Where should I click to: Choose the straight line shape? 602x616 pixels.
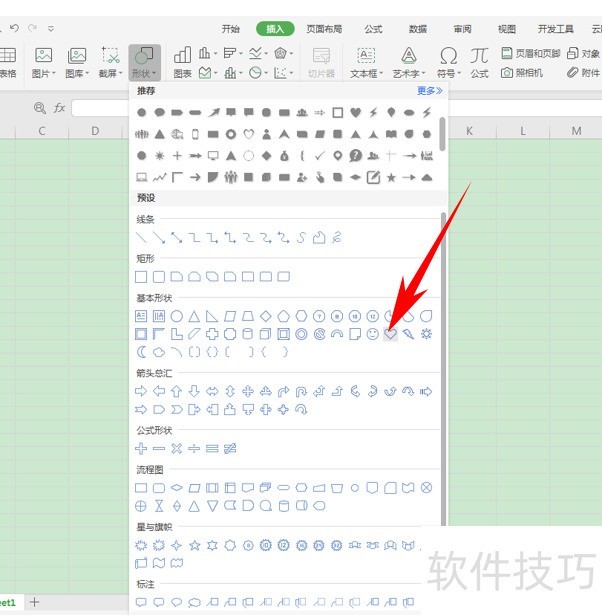[x=141, y=237]
